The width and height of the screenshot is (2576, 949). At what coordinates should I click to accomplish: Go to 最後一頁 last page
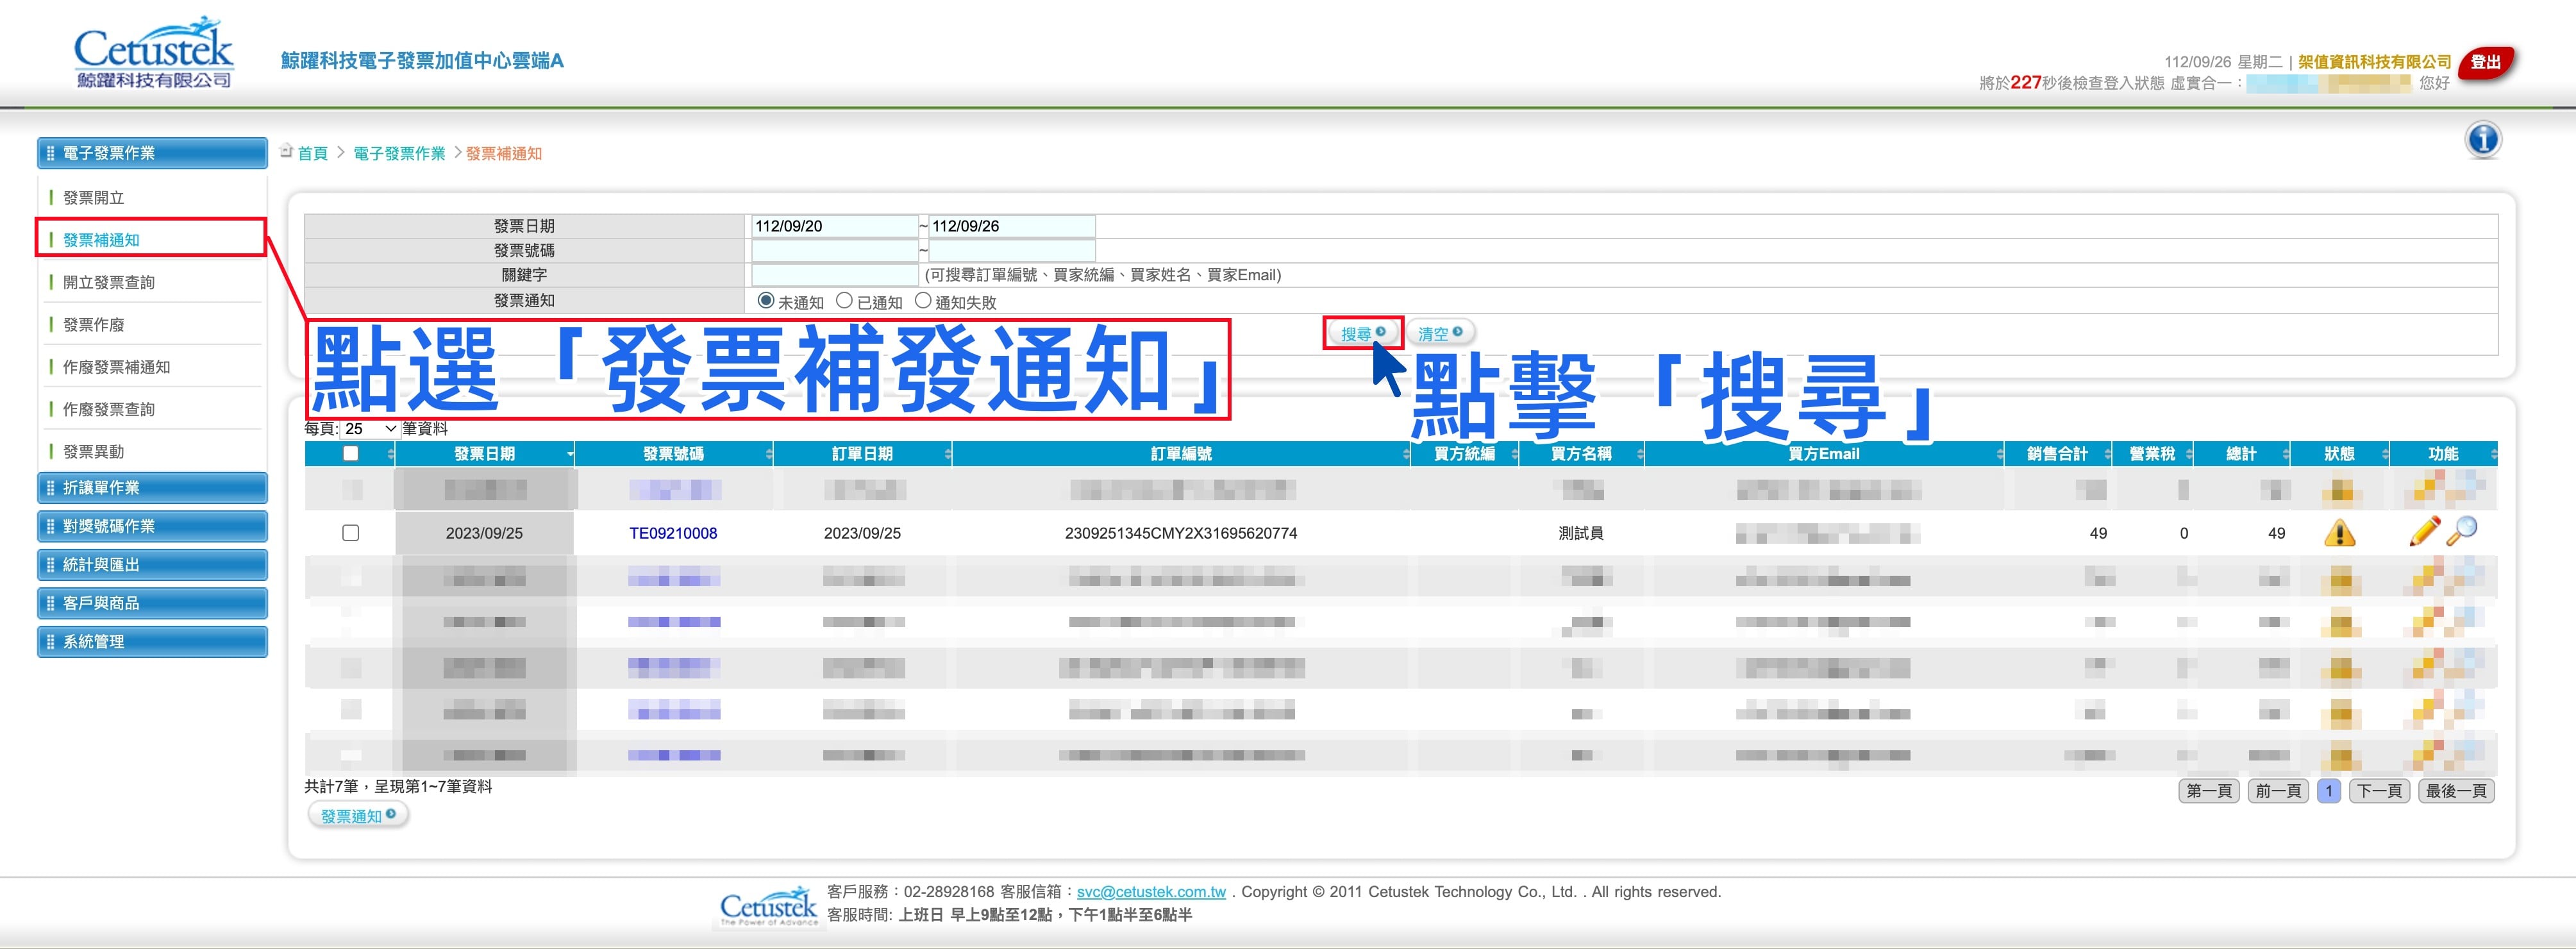(x=2456, y=791)
